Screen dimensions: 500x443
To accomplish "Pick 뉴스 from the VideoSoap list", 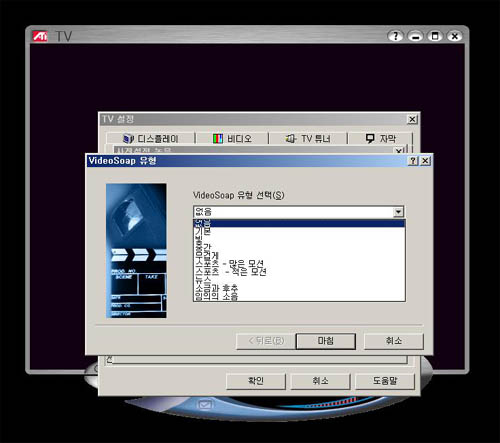I will click(299, 280).
